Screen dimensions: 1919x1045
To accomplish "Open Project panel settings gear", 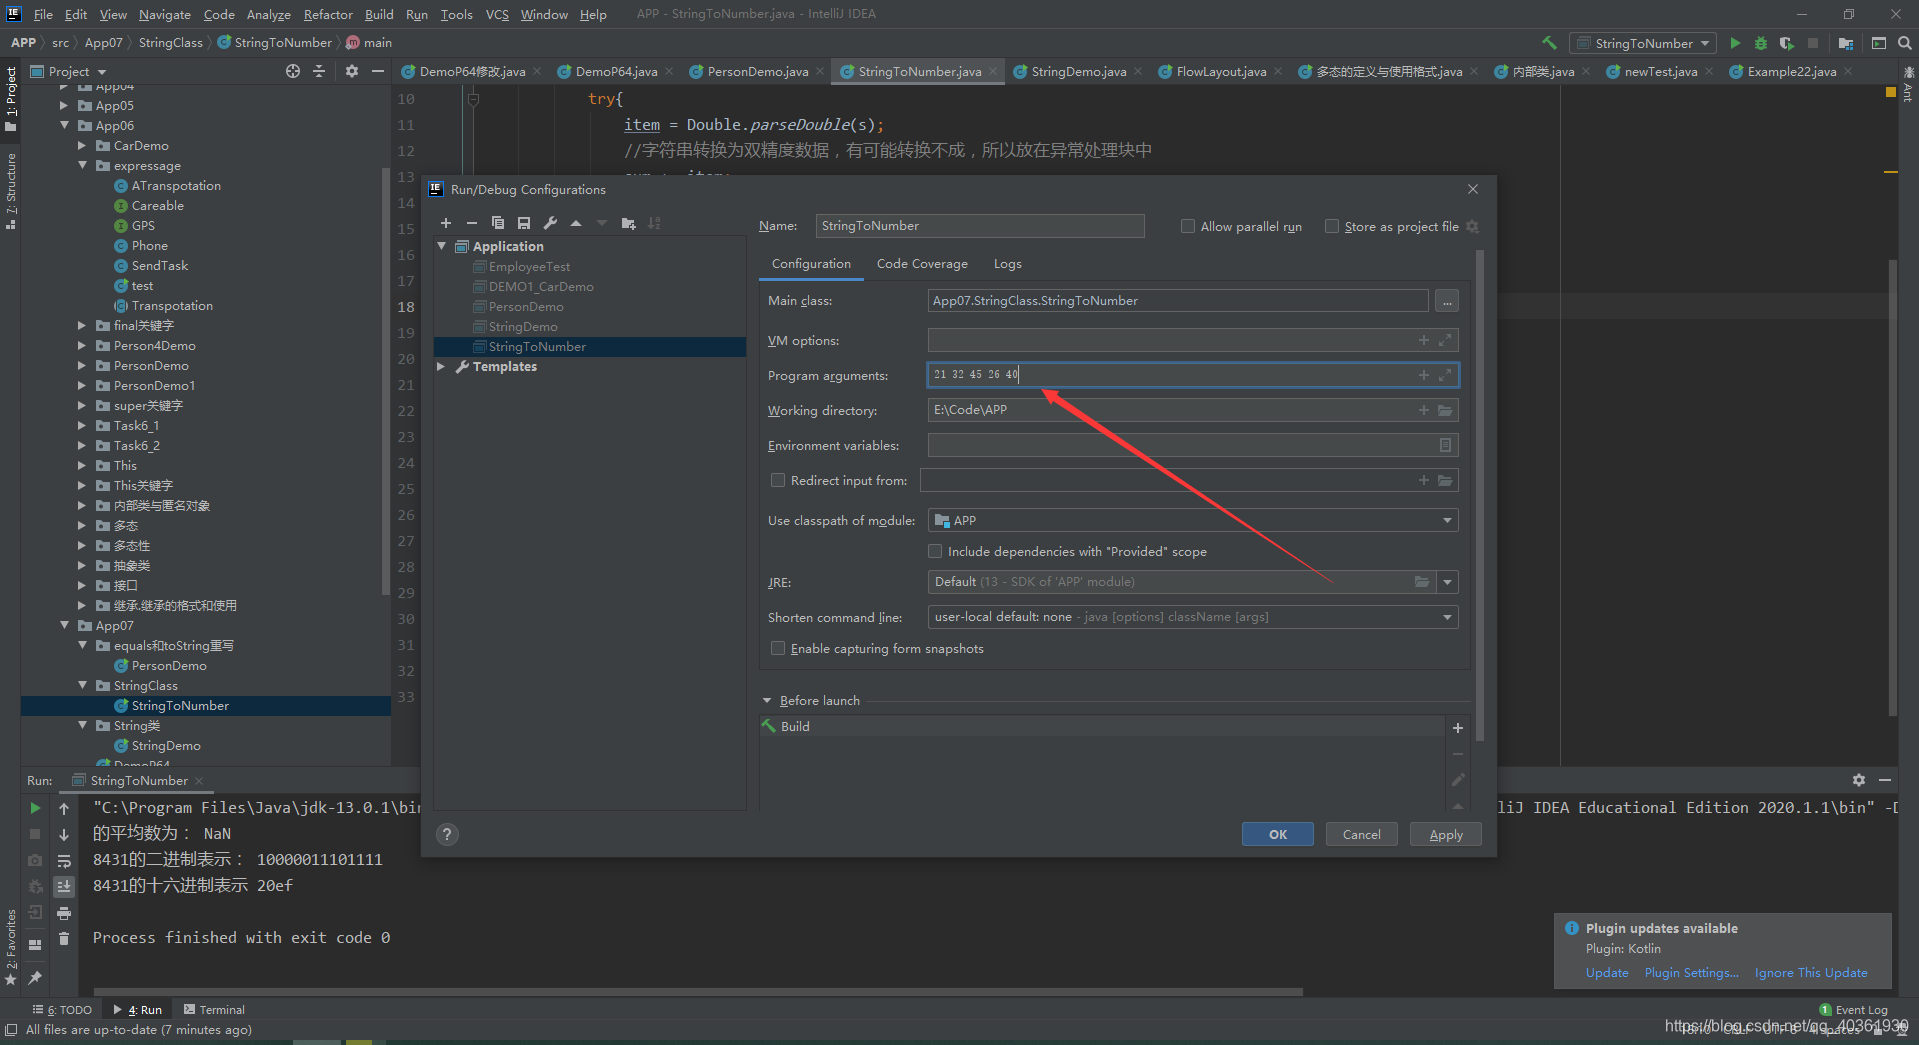I will [351, 71].
